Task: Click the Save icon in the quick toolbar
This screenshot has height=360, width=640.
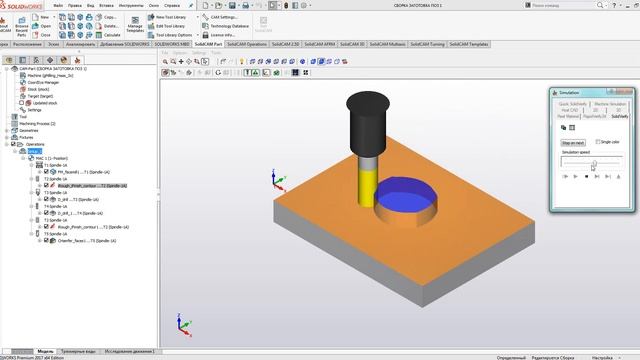Action: [x=232, y=6]
